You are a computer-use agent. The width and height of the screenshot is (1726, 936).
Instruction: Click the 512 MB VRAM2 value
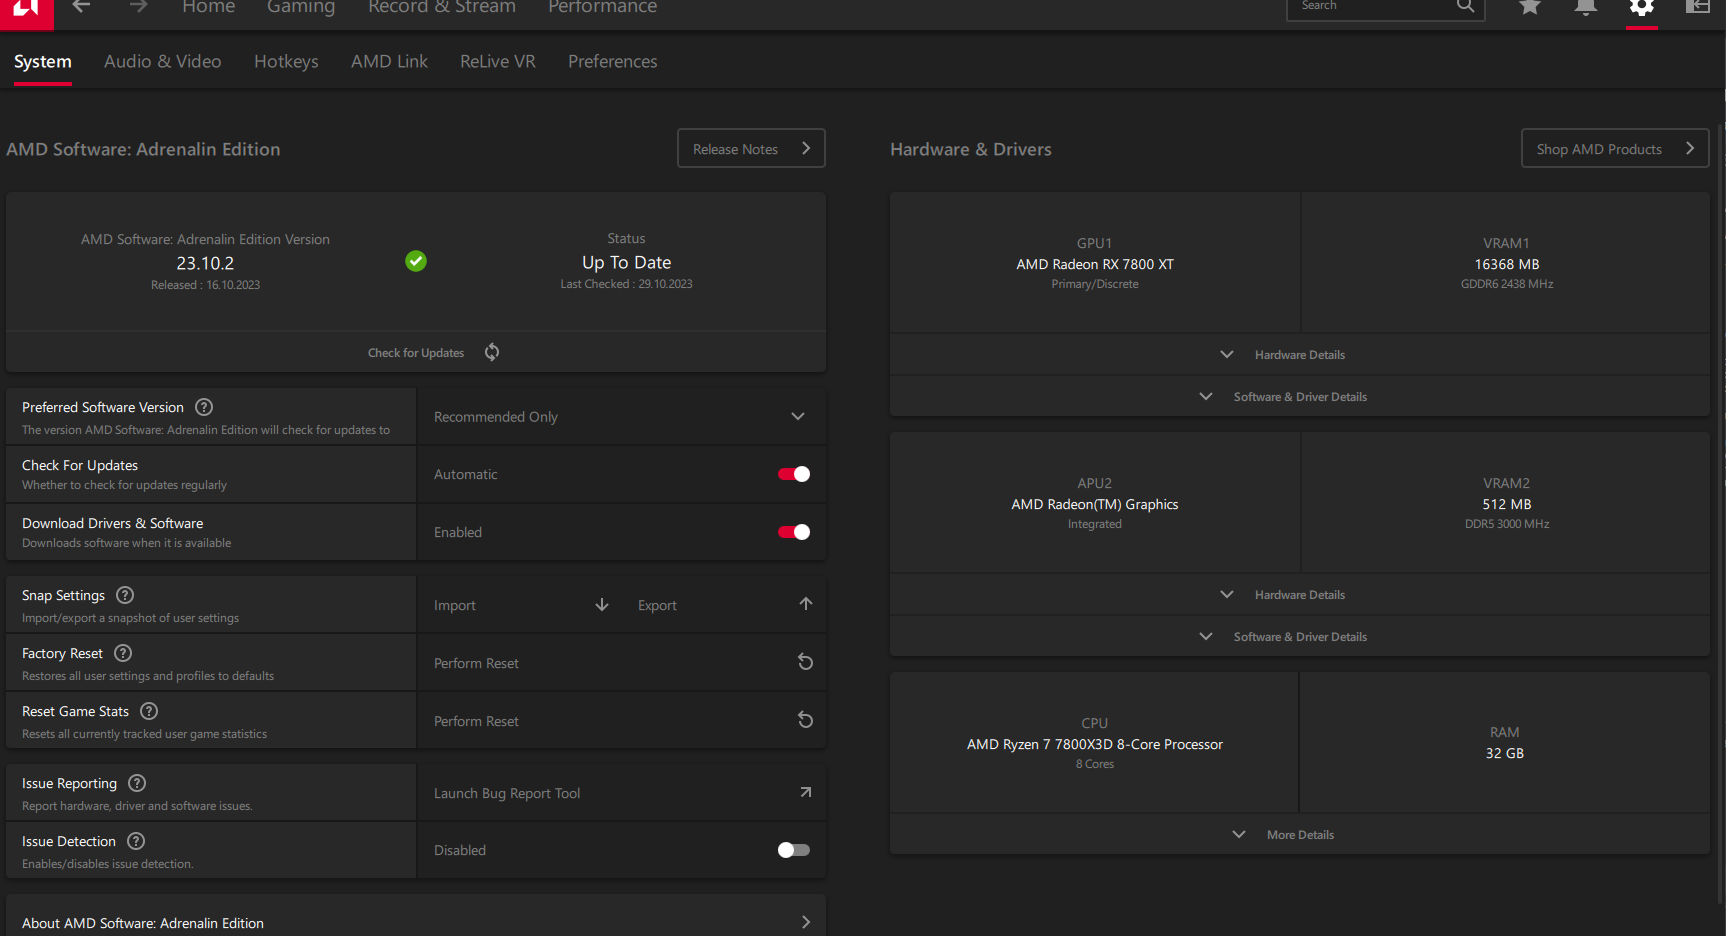click(1507, 504)
